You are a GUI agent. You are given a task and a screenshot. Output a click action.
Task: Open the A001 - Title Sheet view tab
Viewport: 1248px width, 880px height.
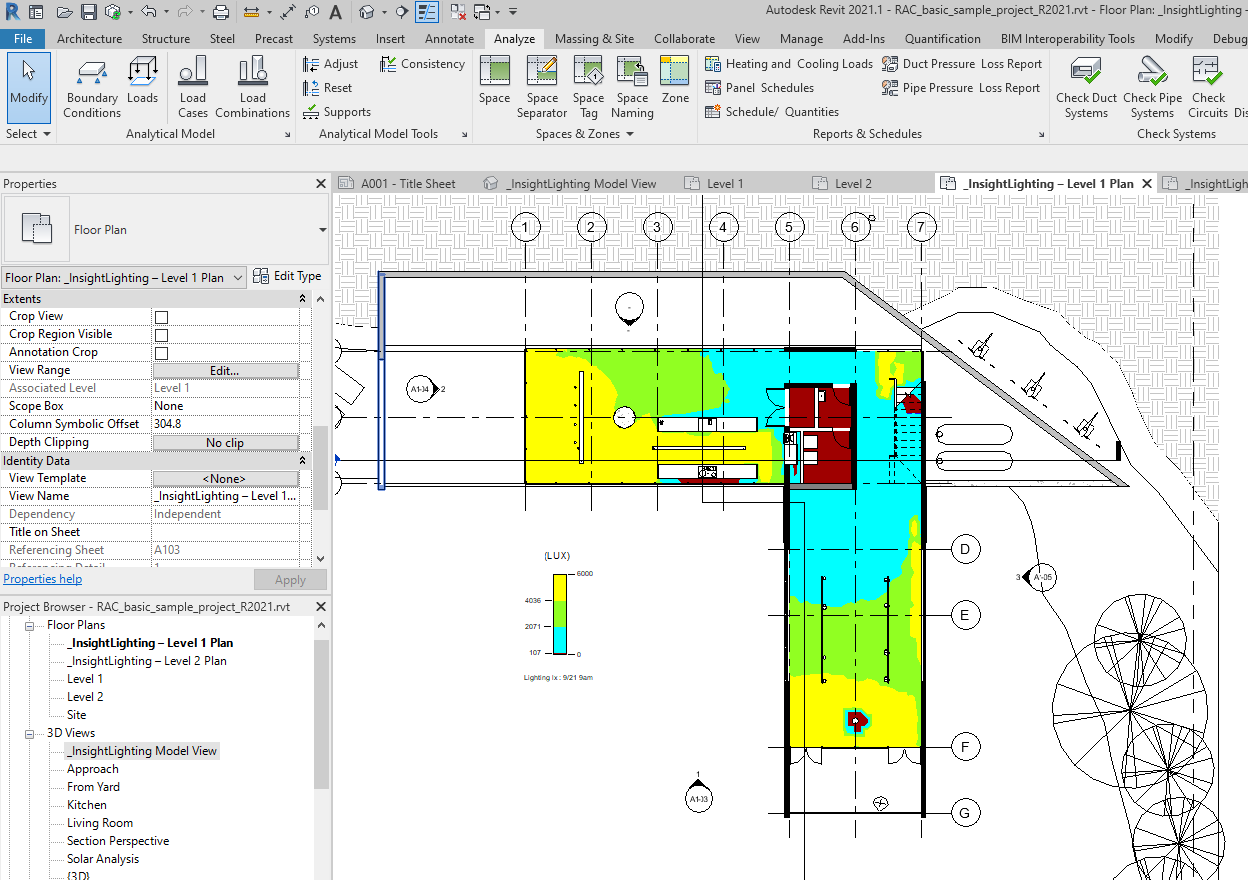[397, 184]
